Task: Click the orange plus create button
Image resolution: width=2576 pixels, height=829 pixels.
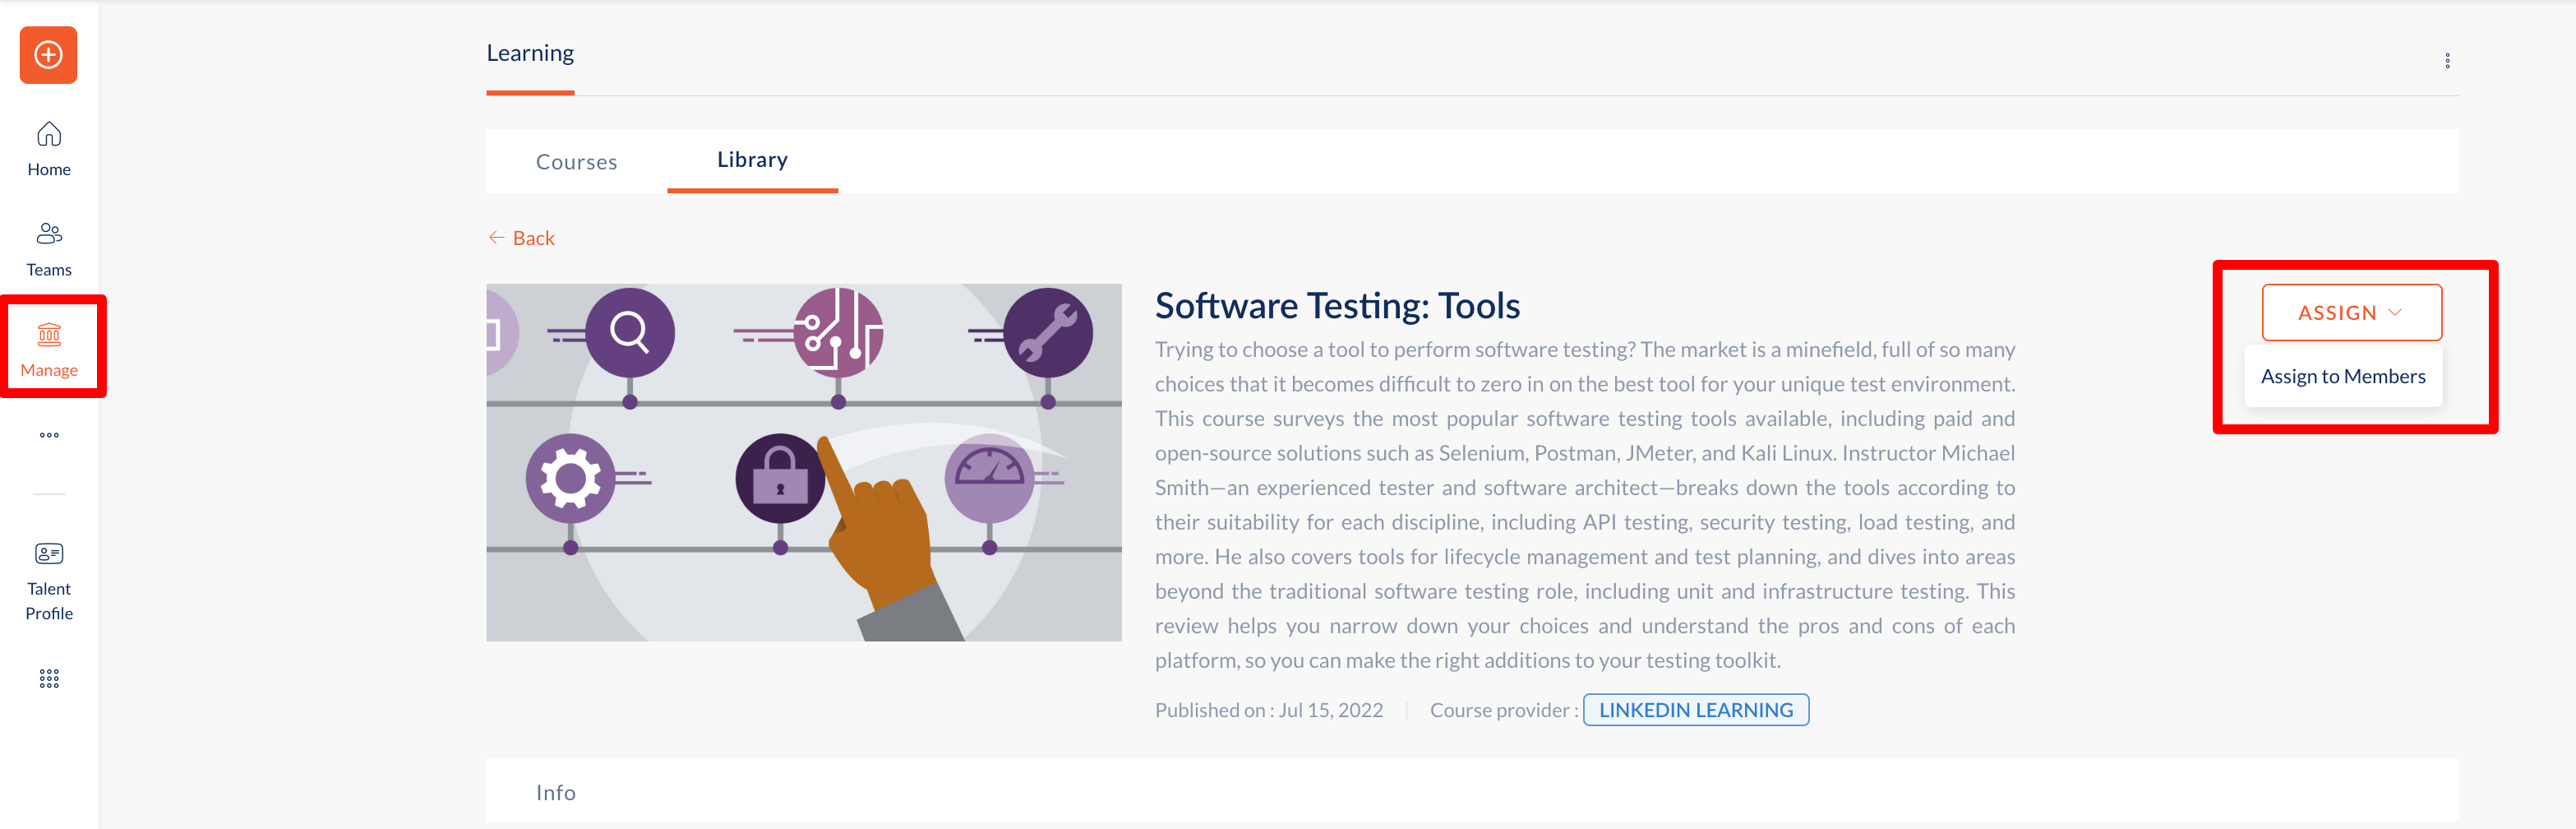Action: [48, 55]
